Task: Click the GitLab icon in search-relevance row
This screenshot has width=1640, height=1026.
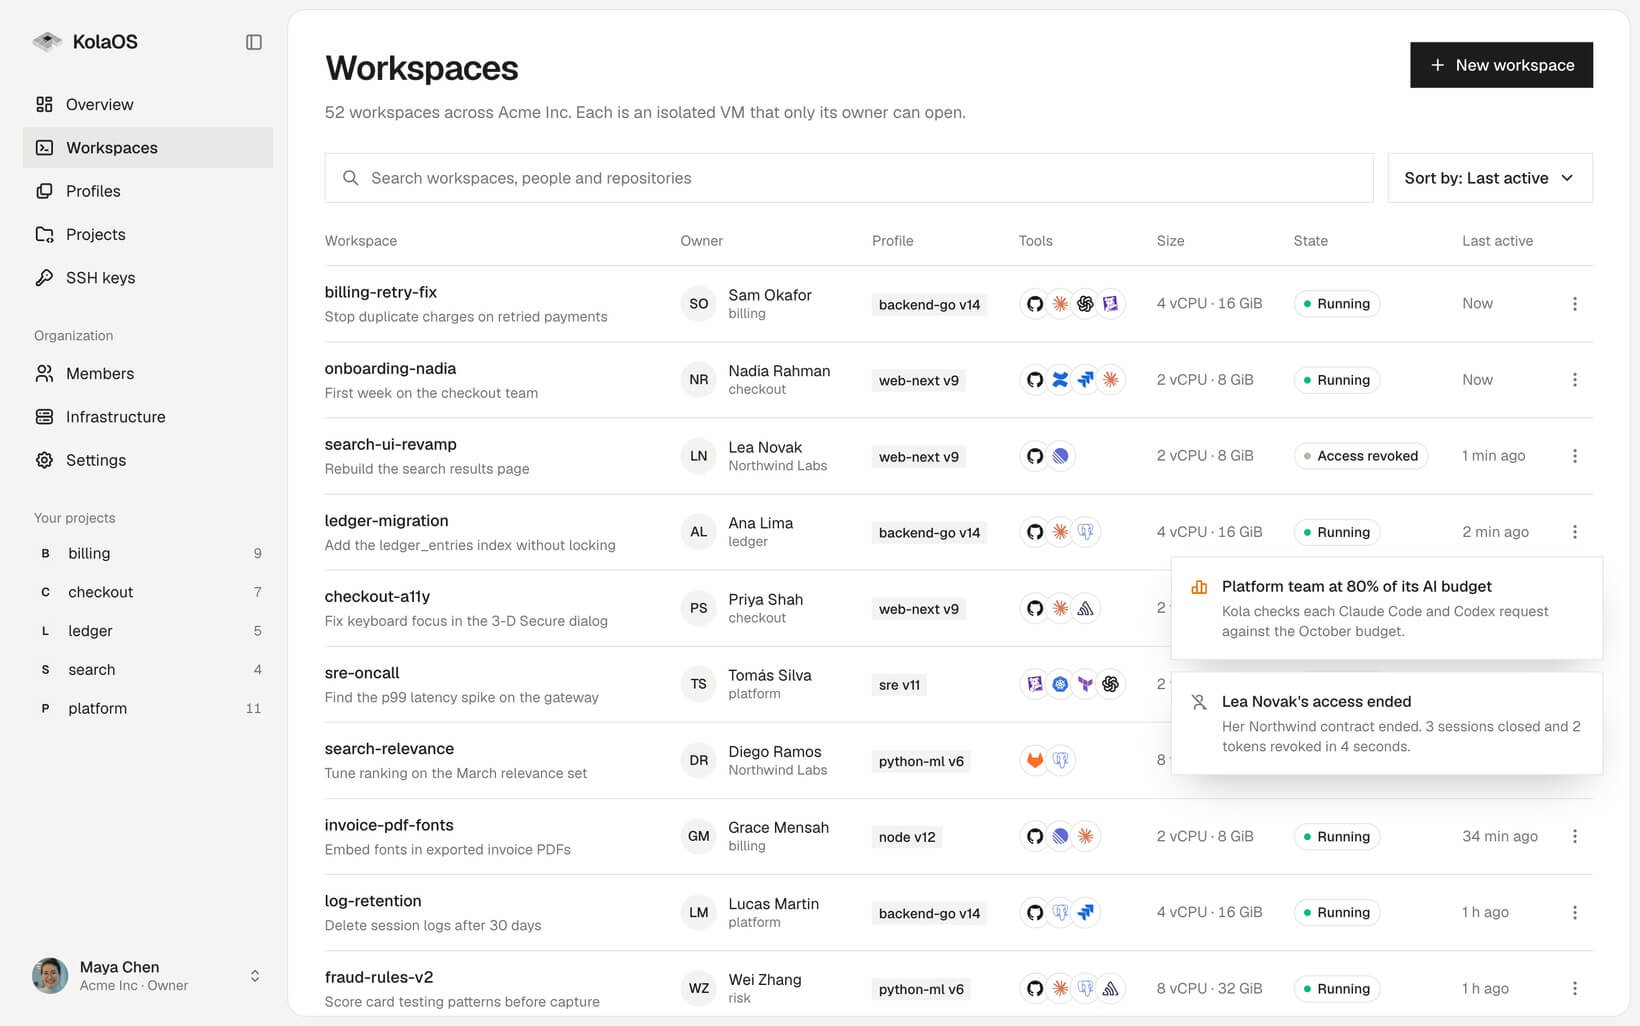Action: [1035, 760]
